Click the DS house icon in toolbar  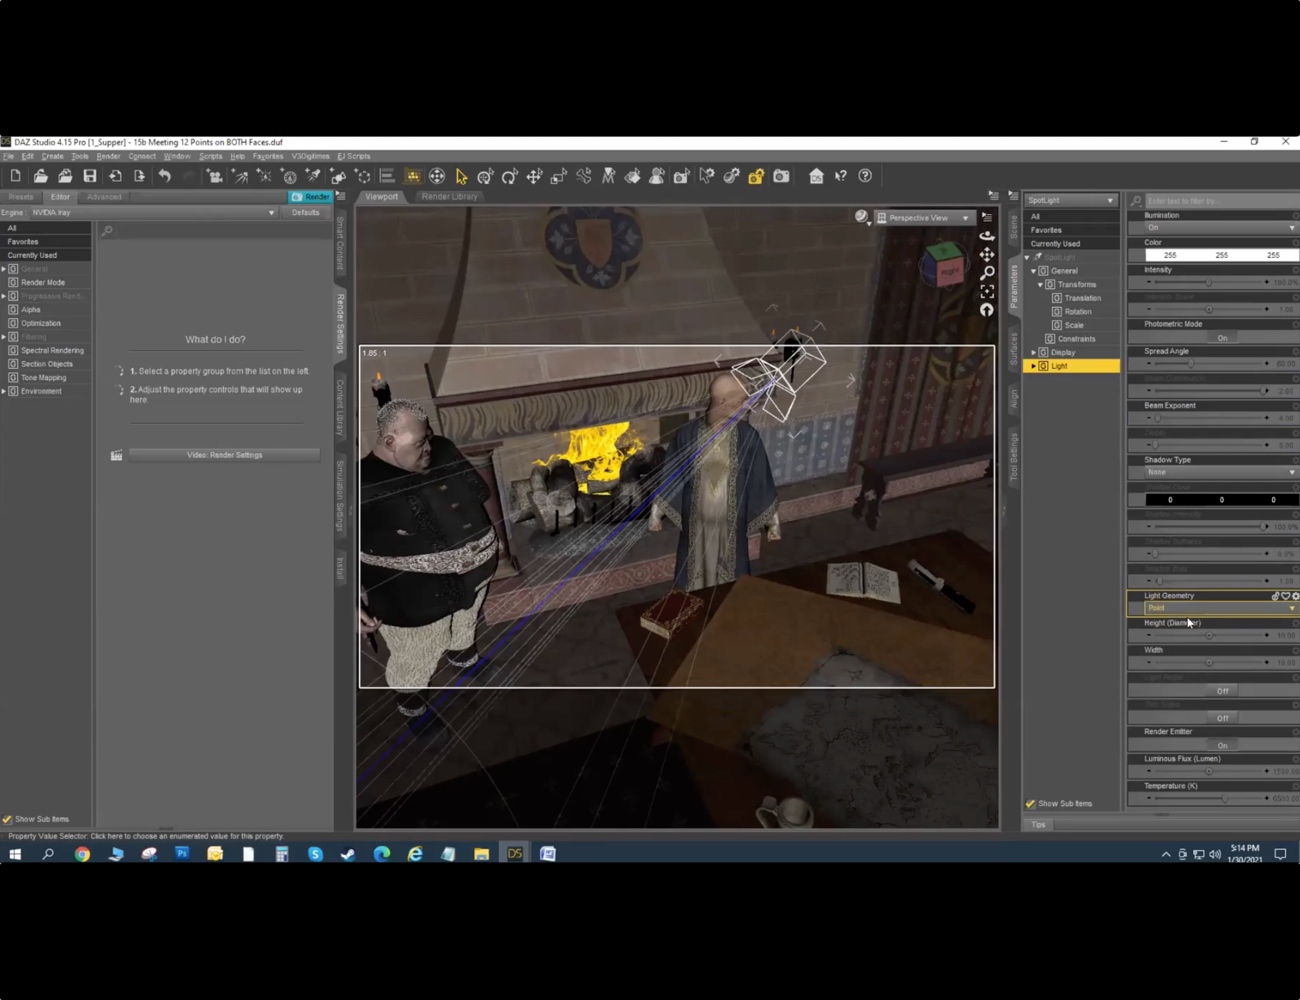click(x=816, y=176)
